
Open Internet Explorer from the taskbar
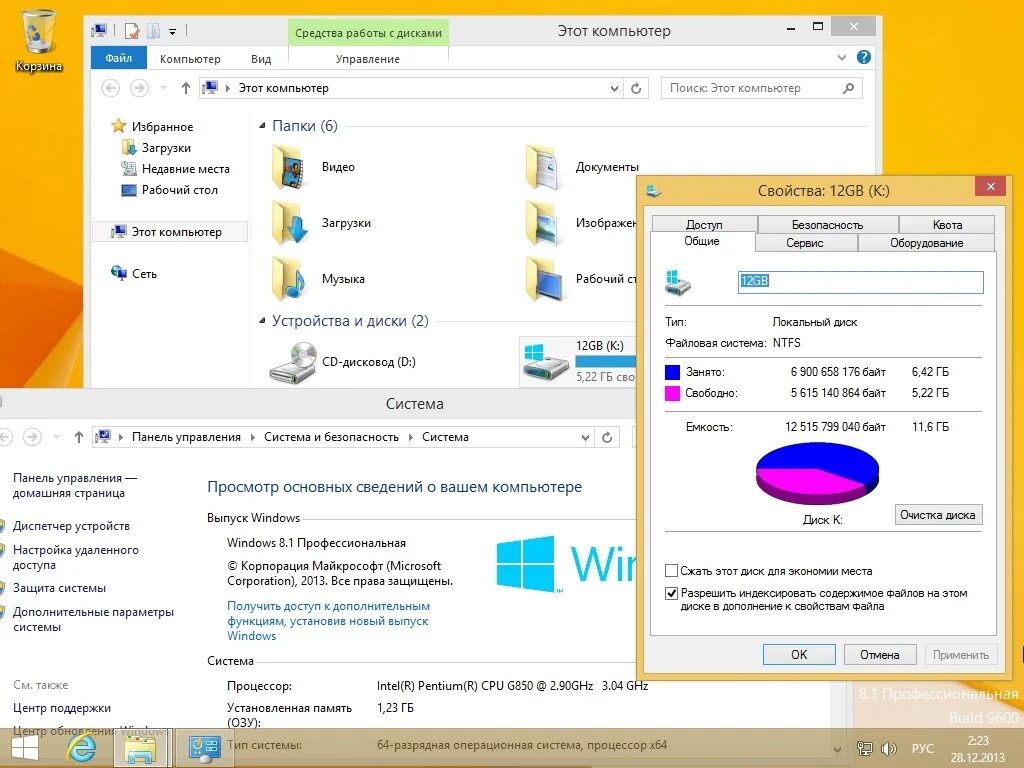tap(81, 748)
